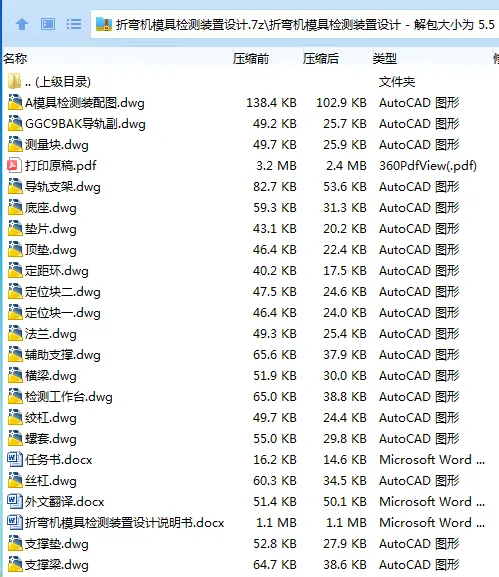Click the icon of 顶垫.dwg
Viewport: 499px width, 577px height.
[x=15, y=249]
